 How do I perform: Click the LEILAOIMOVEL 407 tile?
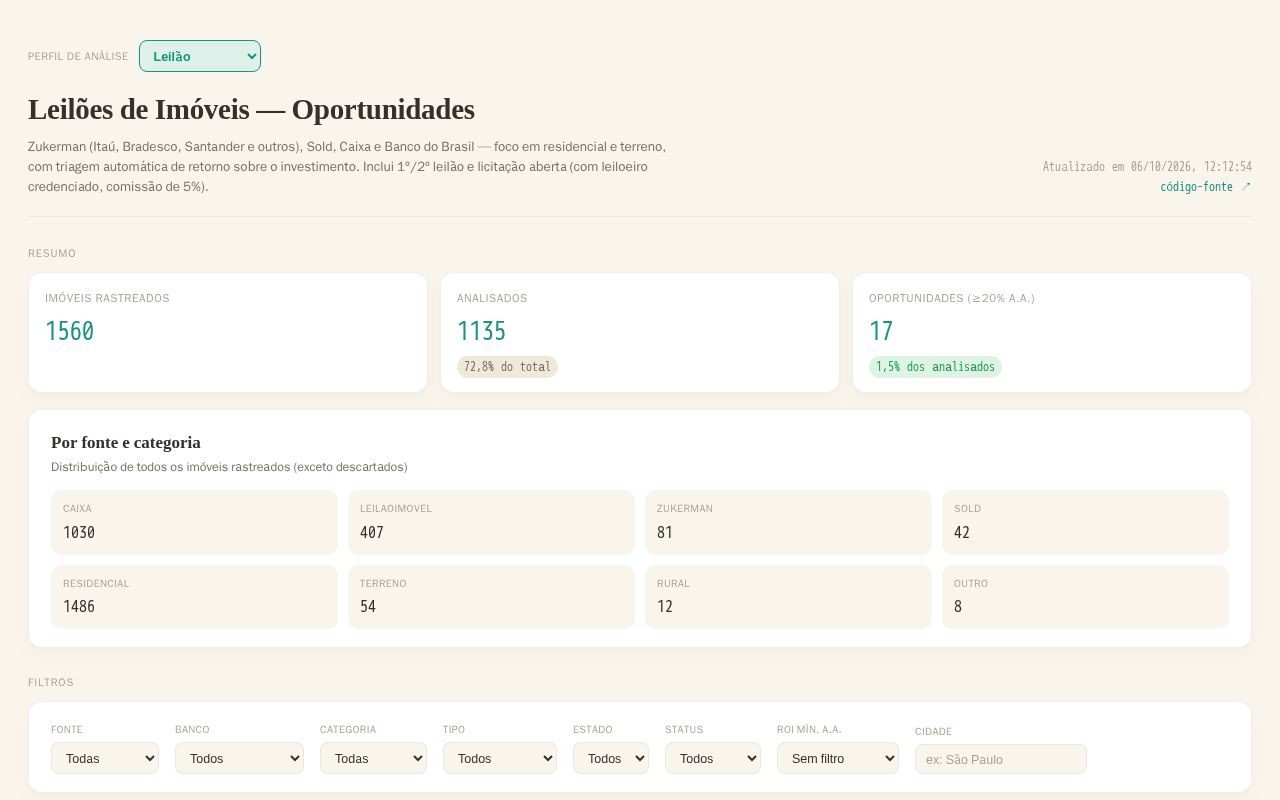click(491, 522)
